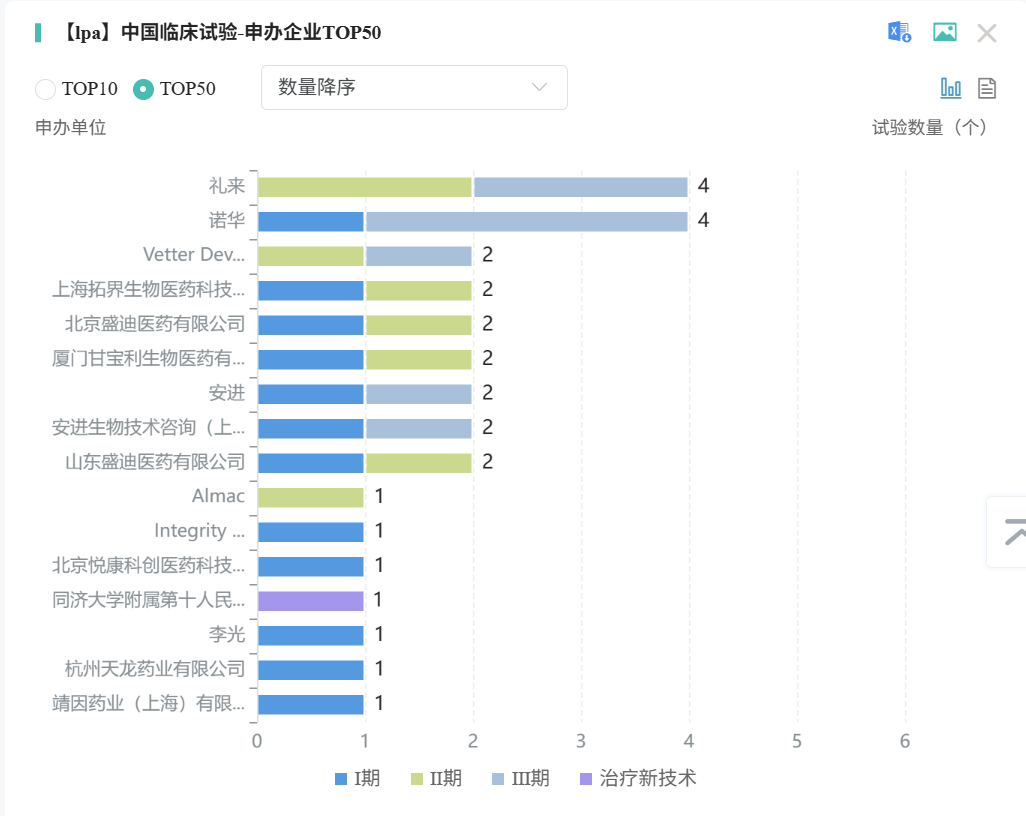Toggle III期 series in the legend
This screenshot has width=1026, height=816.
tap(521, 778)
